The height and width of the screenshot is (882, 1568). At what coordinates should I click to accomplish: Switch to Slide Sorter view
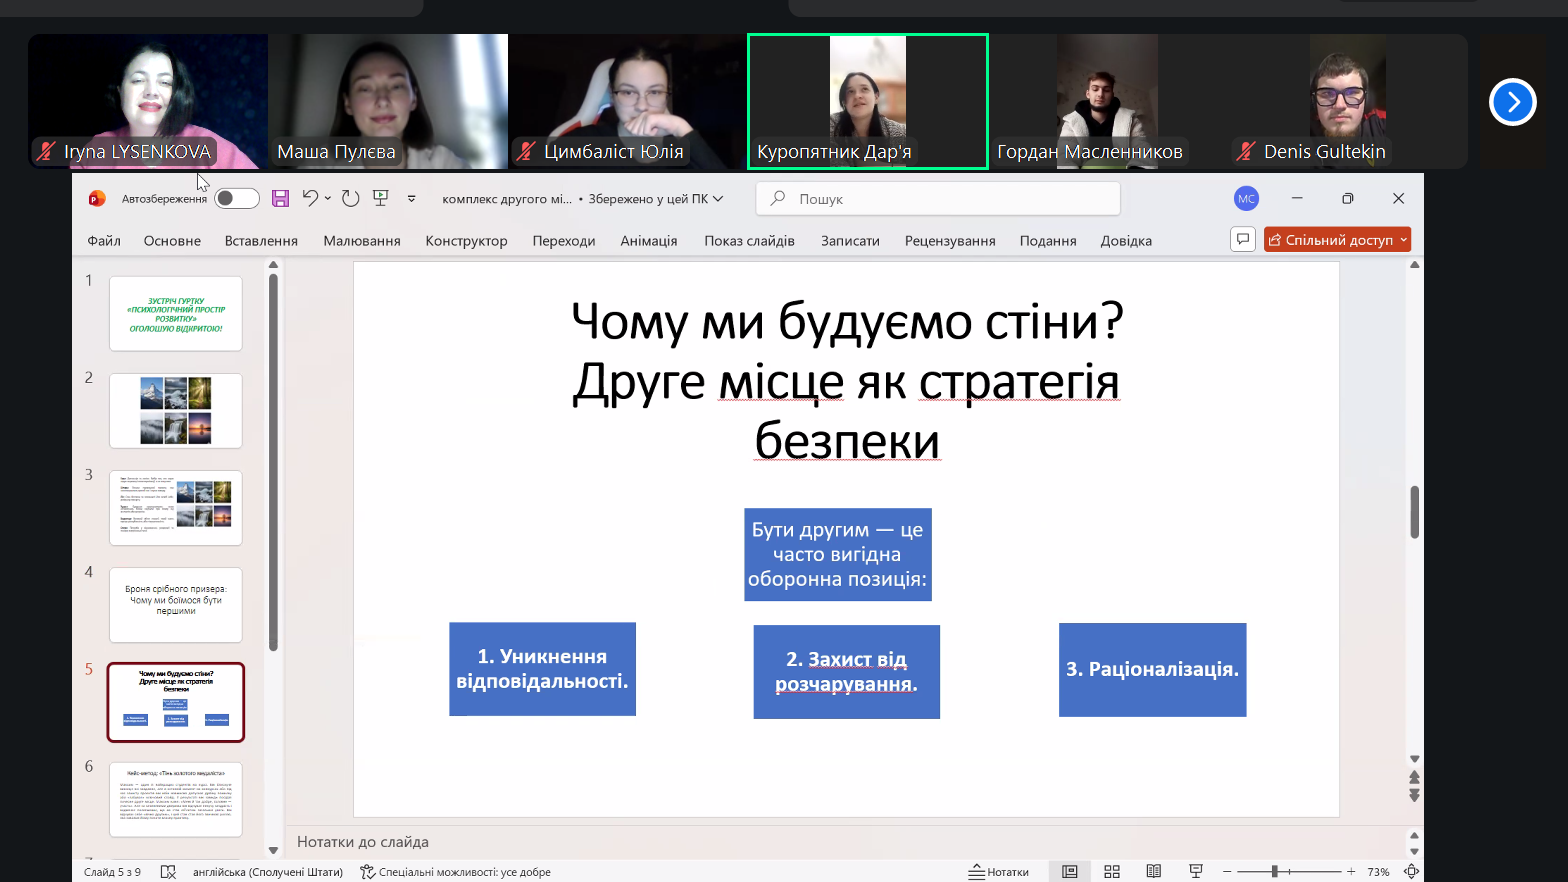[1111, 872]
